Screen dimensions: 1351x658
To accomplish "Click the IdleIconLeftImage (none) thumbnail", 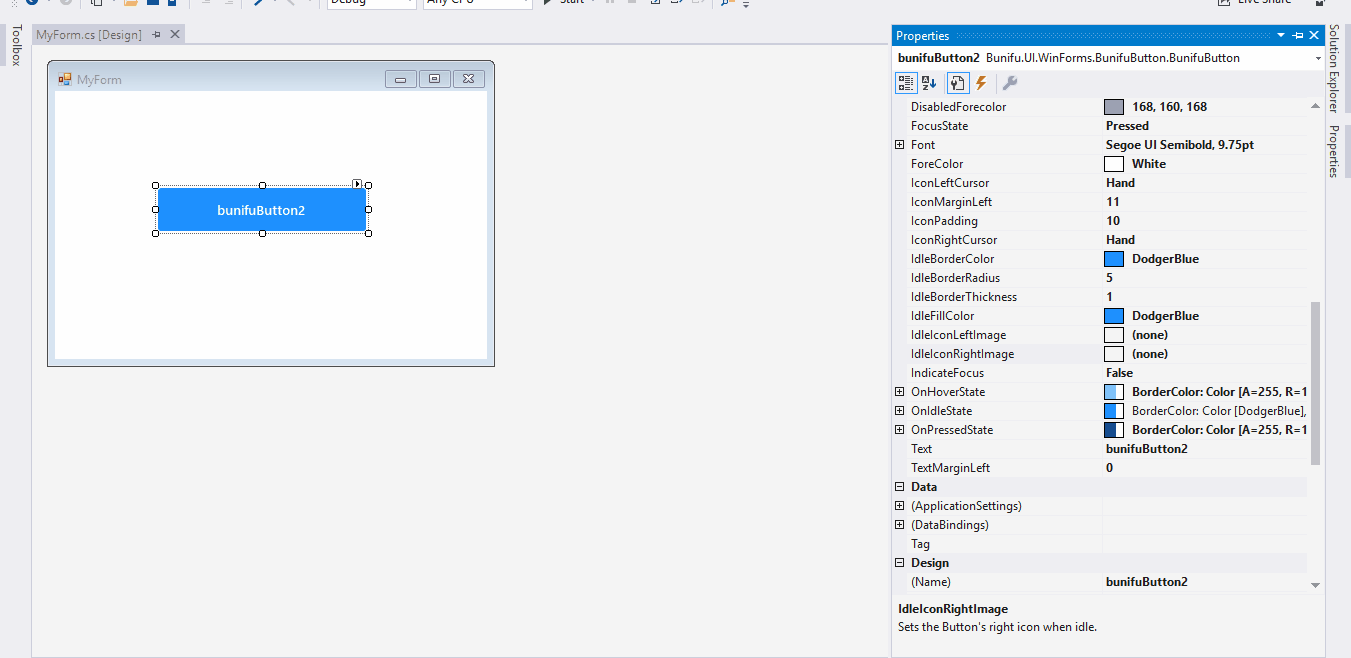I will (x=1114, y=335).
